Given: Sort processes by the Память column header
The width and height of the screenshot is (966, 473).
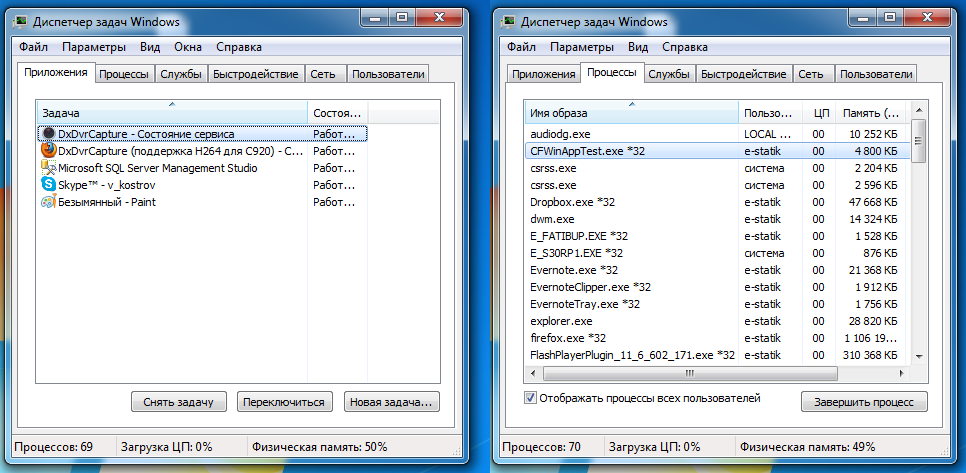Looking at the screenshot, I should 872,113.
